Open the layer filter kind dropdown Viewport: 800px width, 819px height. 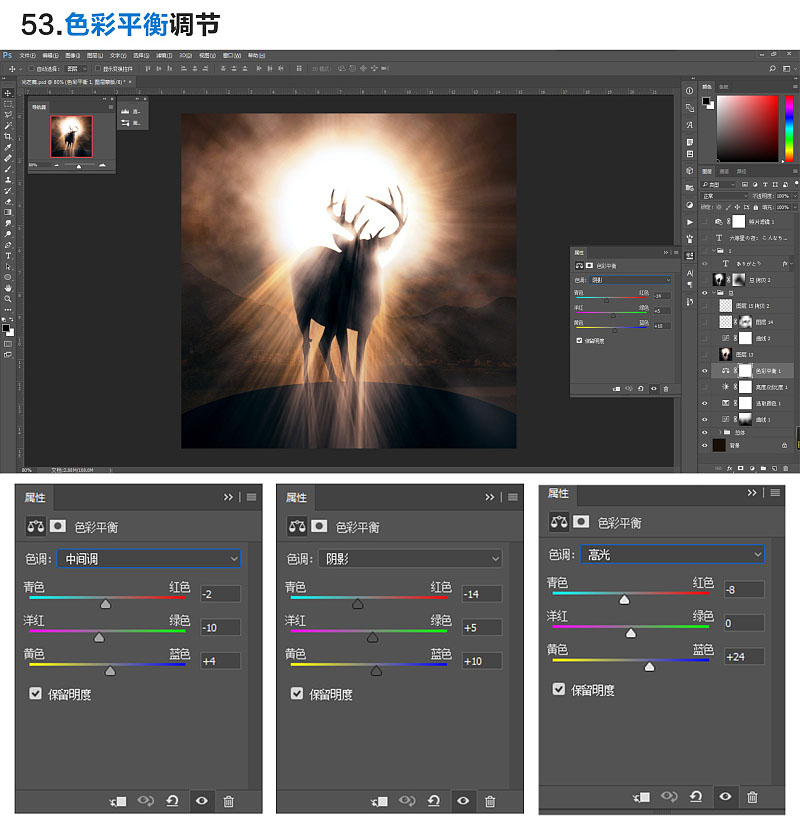[718, 184]
